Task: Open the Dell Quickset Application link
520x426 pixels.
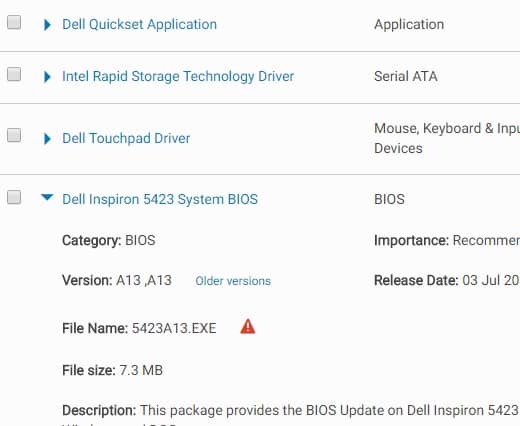Action: point(139,24)
